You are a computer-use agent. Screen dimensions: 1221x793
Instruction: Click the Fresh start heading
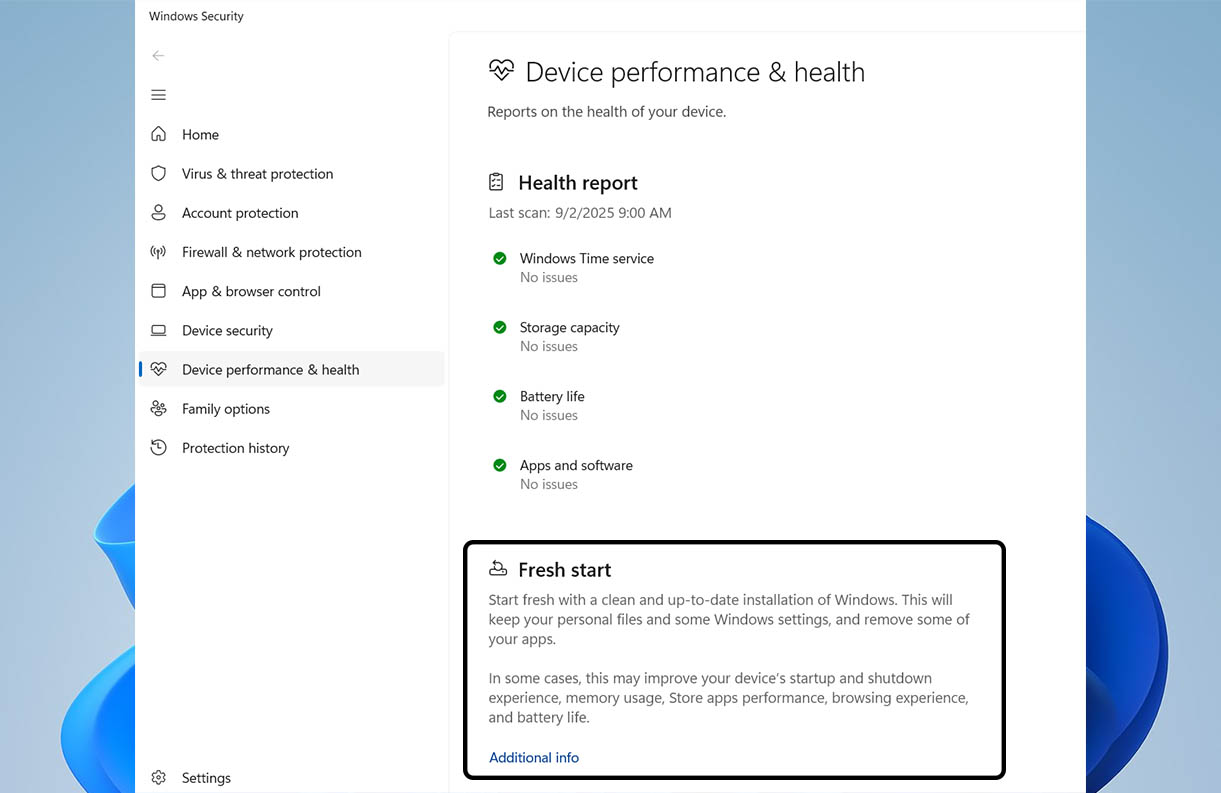[x=564, y=570]
